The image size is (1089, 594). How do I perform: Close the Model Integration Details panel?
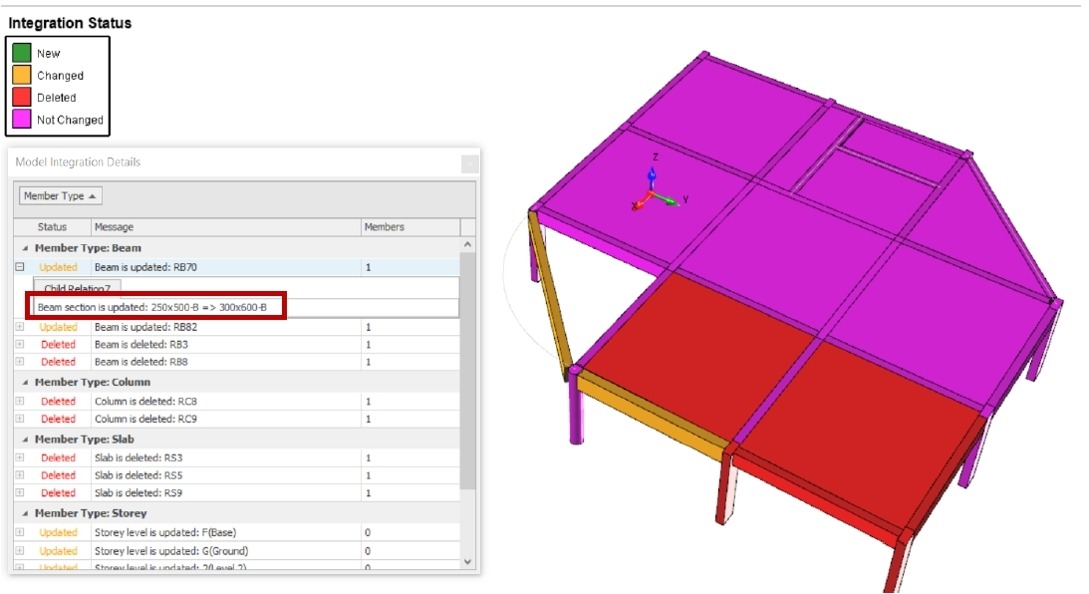pos(468,163)
